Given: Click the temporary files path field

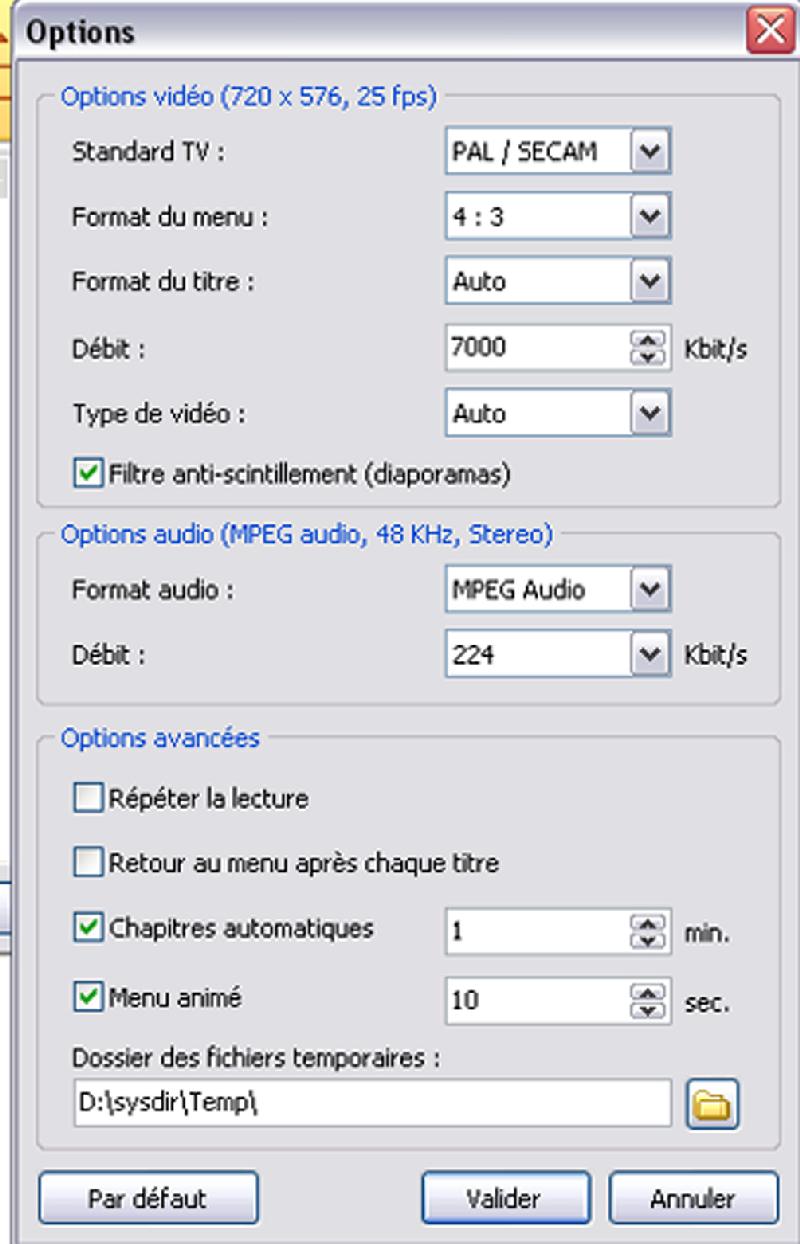Looking at the screenshot, I should 372,1103.
